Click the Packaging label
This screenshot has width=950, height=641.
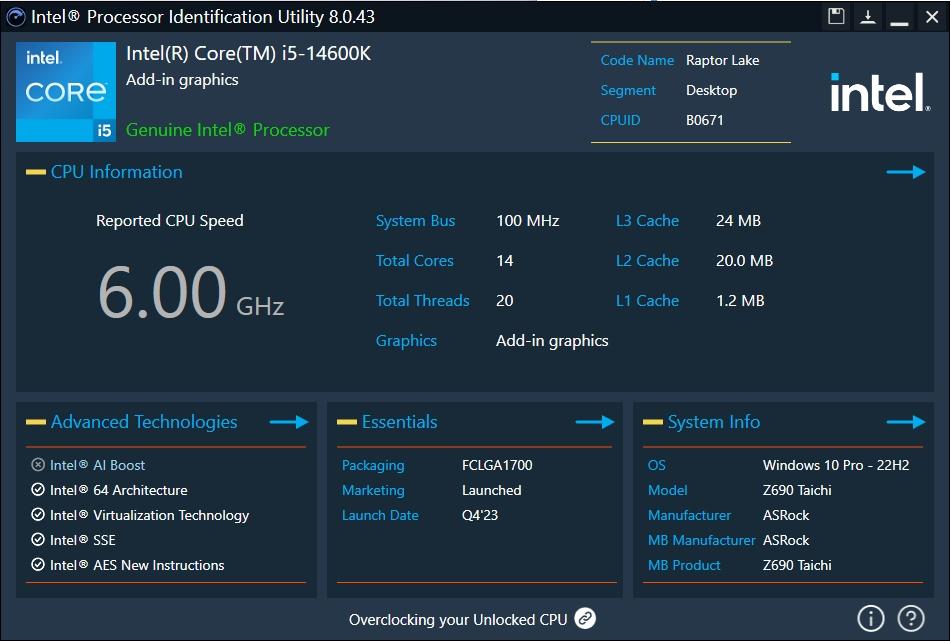click(x=373, y=465)
